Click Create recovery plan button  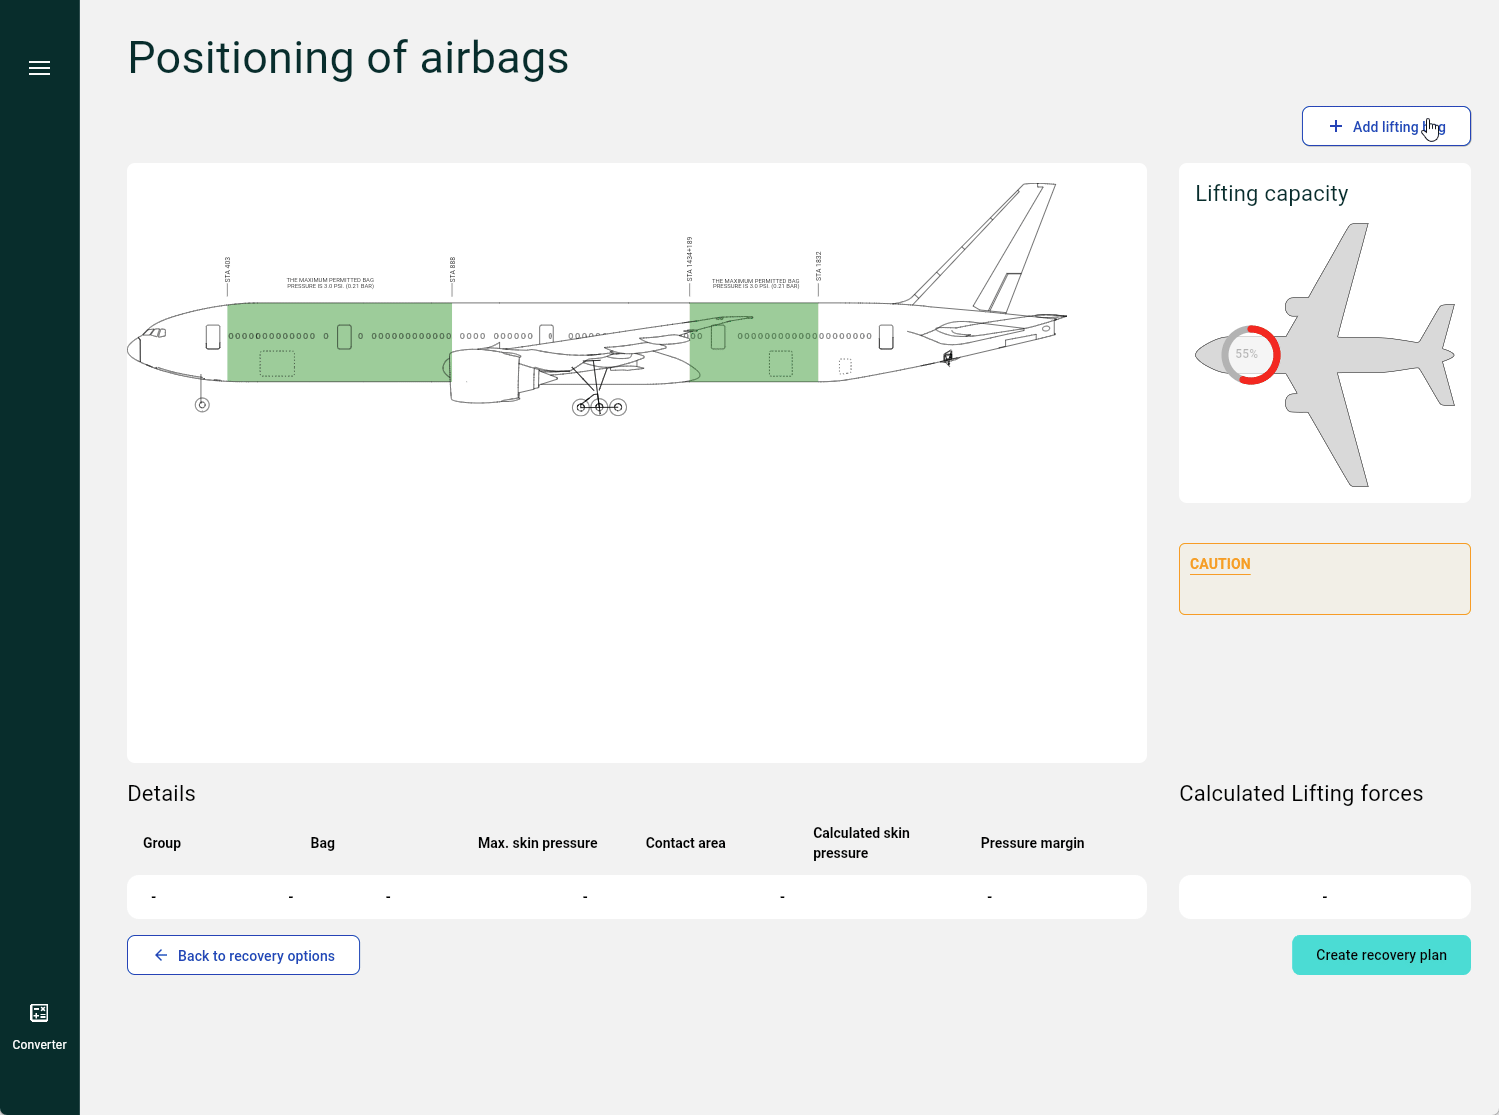click(1381, 955)
